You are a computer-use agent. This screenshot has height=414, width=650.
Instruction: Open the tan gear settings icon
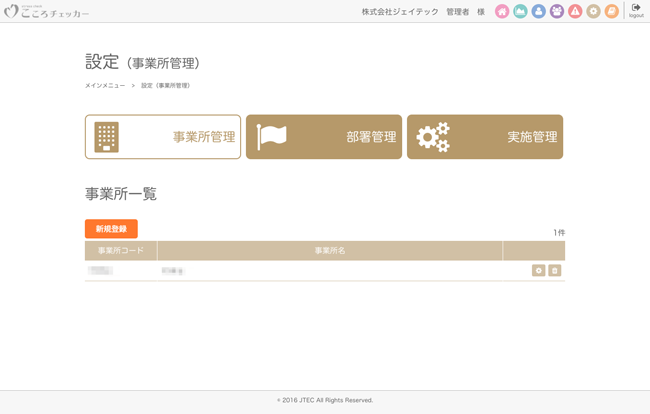tap(593, 12)
